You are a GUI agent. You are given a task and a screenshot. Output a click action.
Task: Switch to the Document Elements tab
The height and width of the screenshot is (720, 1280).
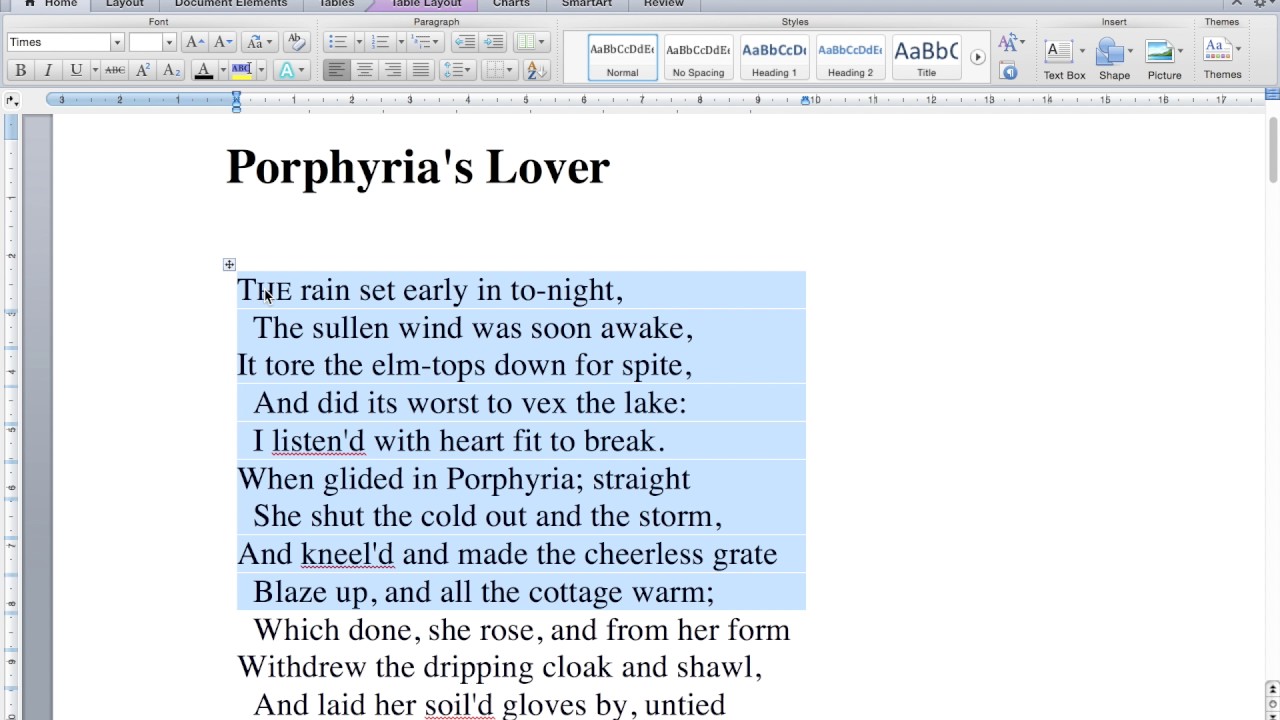[231, 4]
